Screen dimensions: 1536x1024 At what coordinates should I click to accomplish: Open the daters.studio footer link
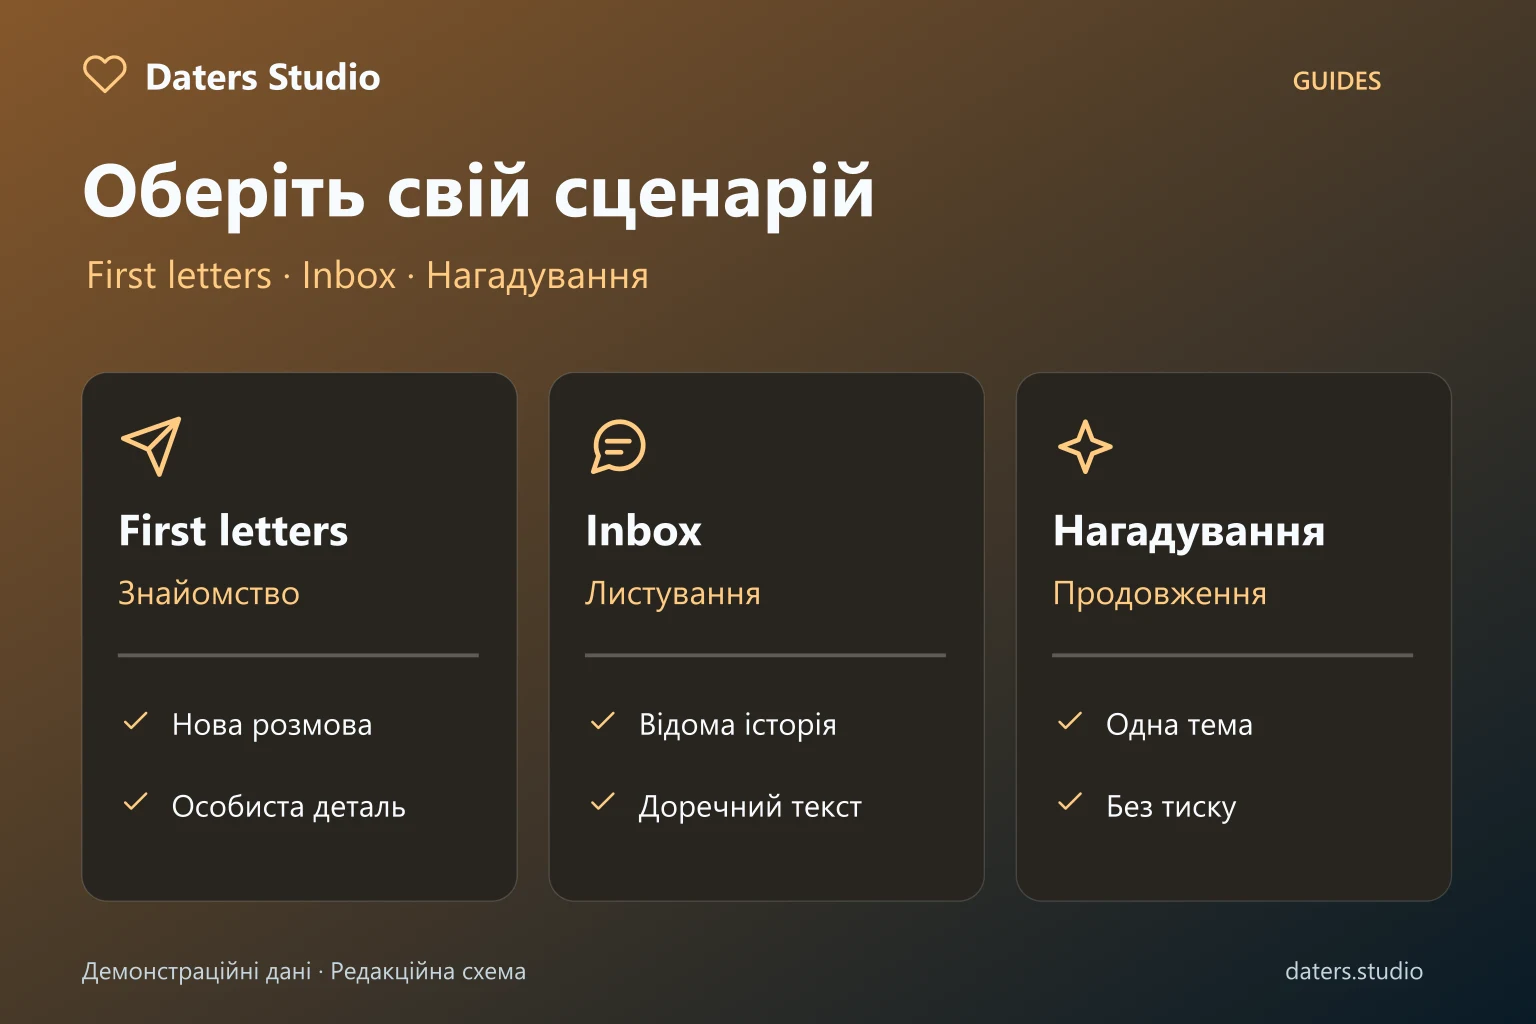(1354, 971)
